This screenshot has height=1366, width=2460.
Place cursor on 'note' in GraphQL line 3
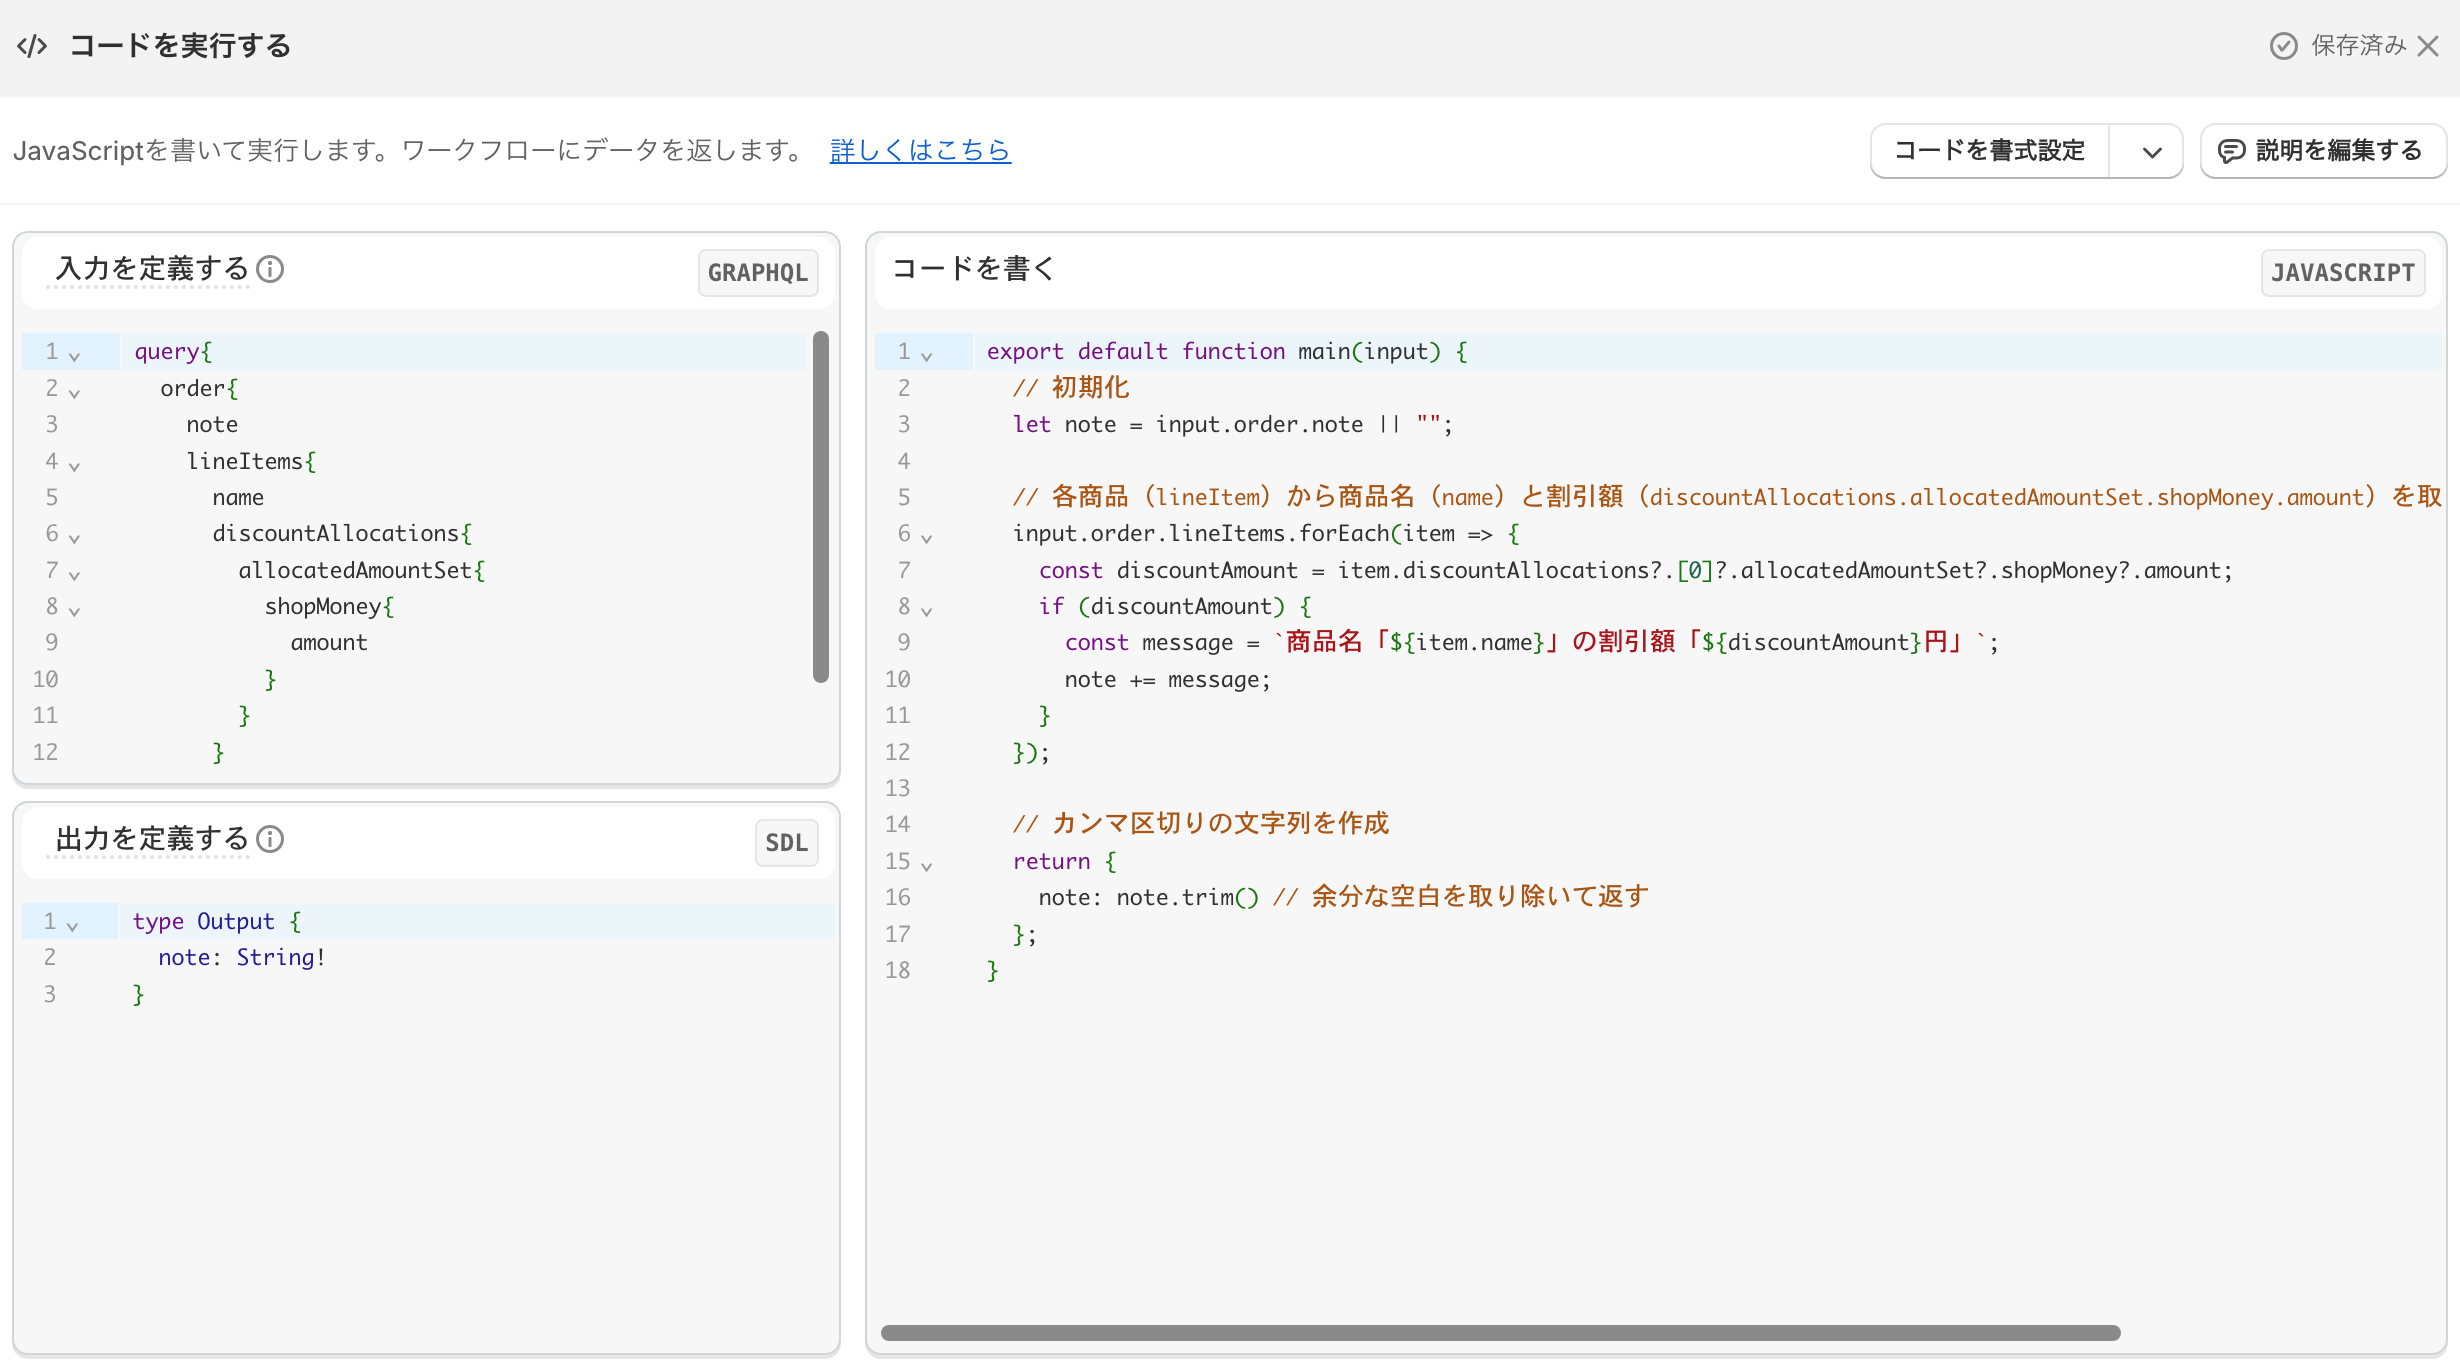pyautogui.click(x=212, y=425)
